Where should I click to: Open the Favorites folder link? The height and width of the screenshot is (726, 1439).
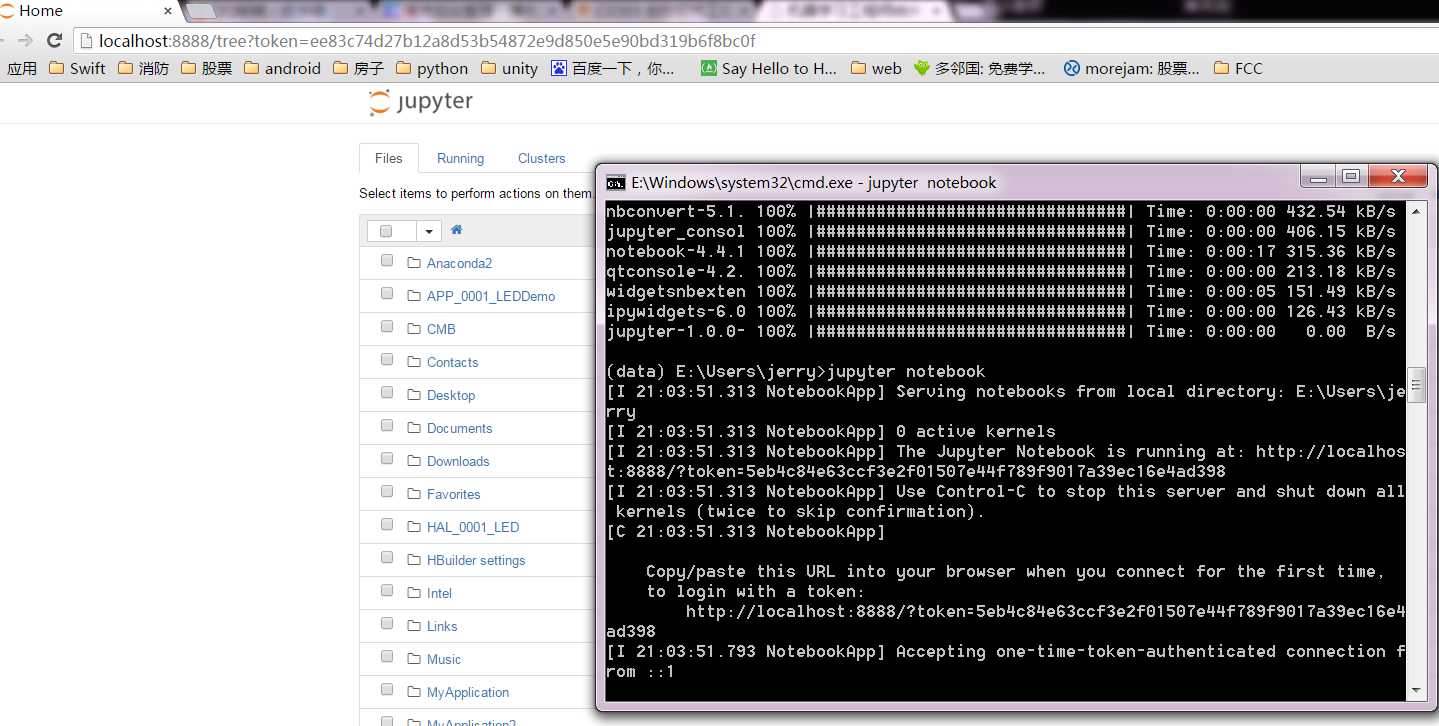coord(453,494)
